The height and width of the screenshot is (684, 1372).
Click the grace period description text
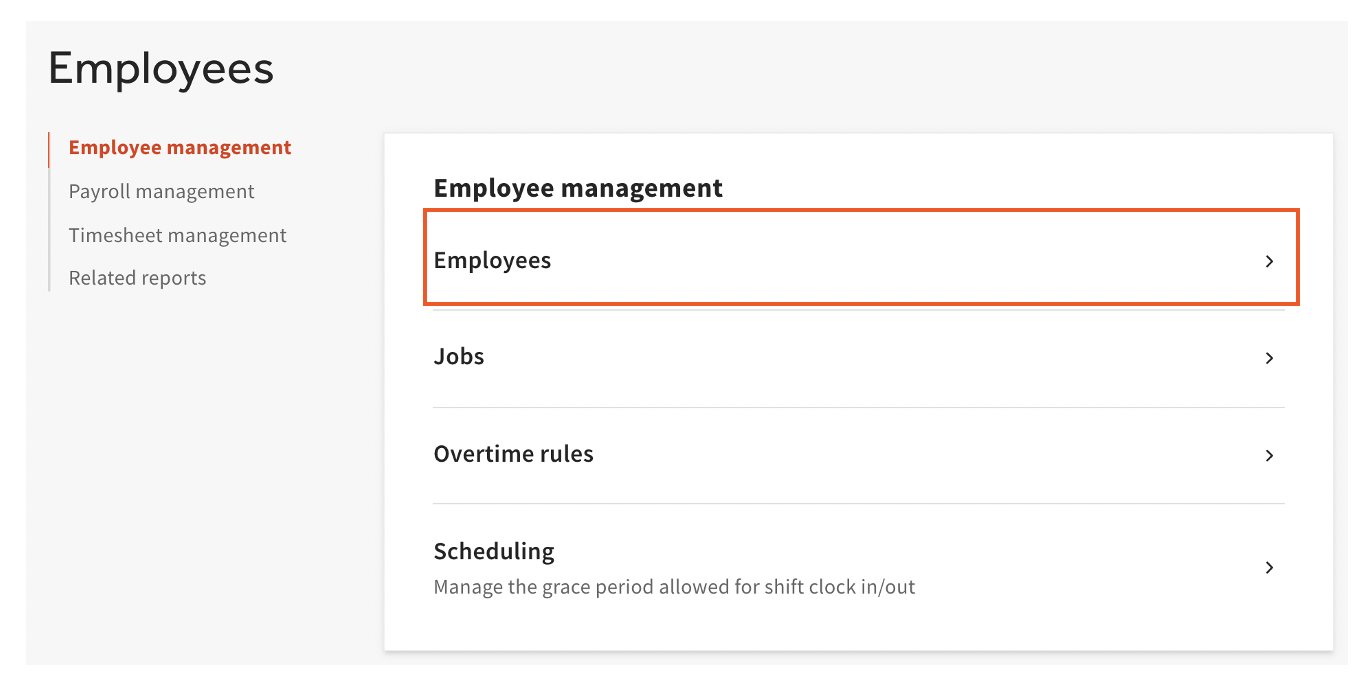pos(674,587)
